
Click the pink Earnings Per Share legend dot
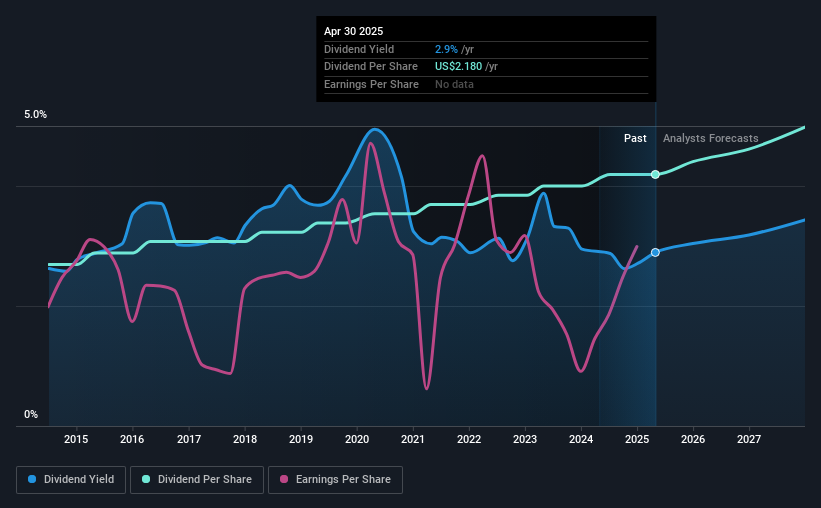pyautogui.click(x=284, y=479)
